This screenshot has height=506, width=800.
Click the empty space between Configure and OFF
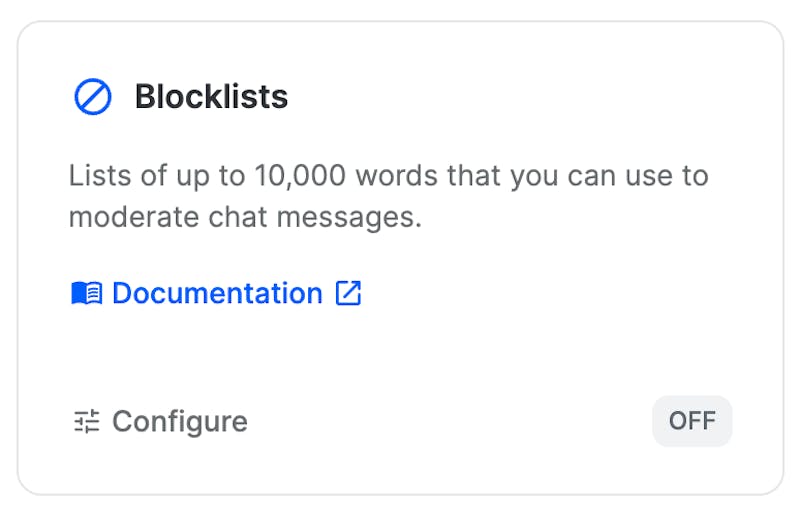(450, 422)
